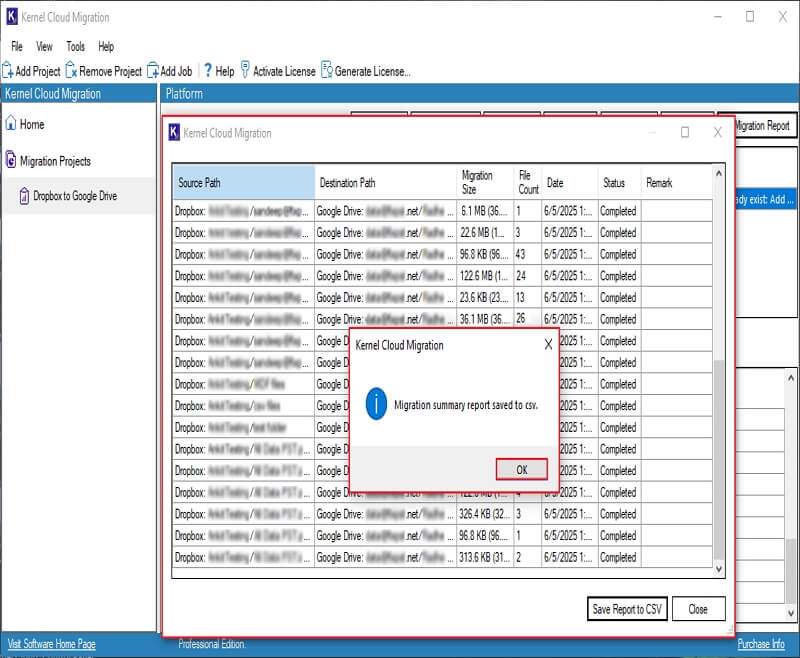The image size is (800, 658).
Task: Click the Generate License icon
Action: tap(327, 70)
